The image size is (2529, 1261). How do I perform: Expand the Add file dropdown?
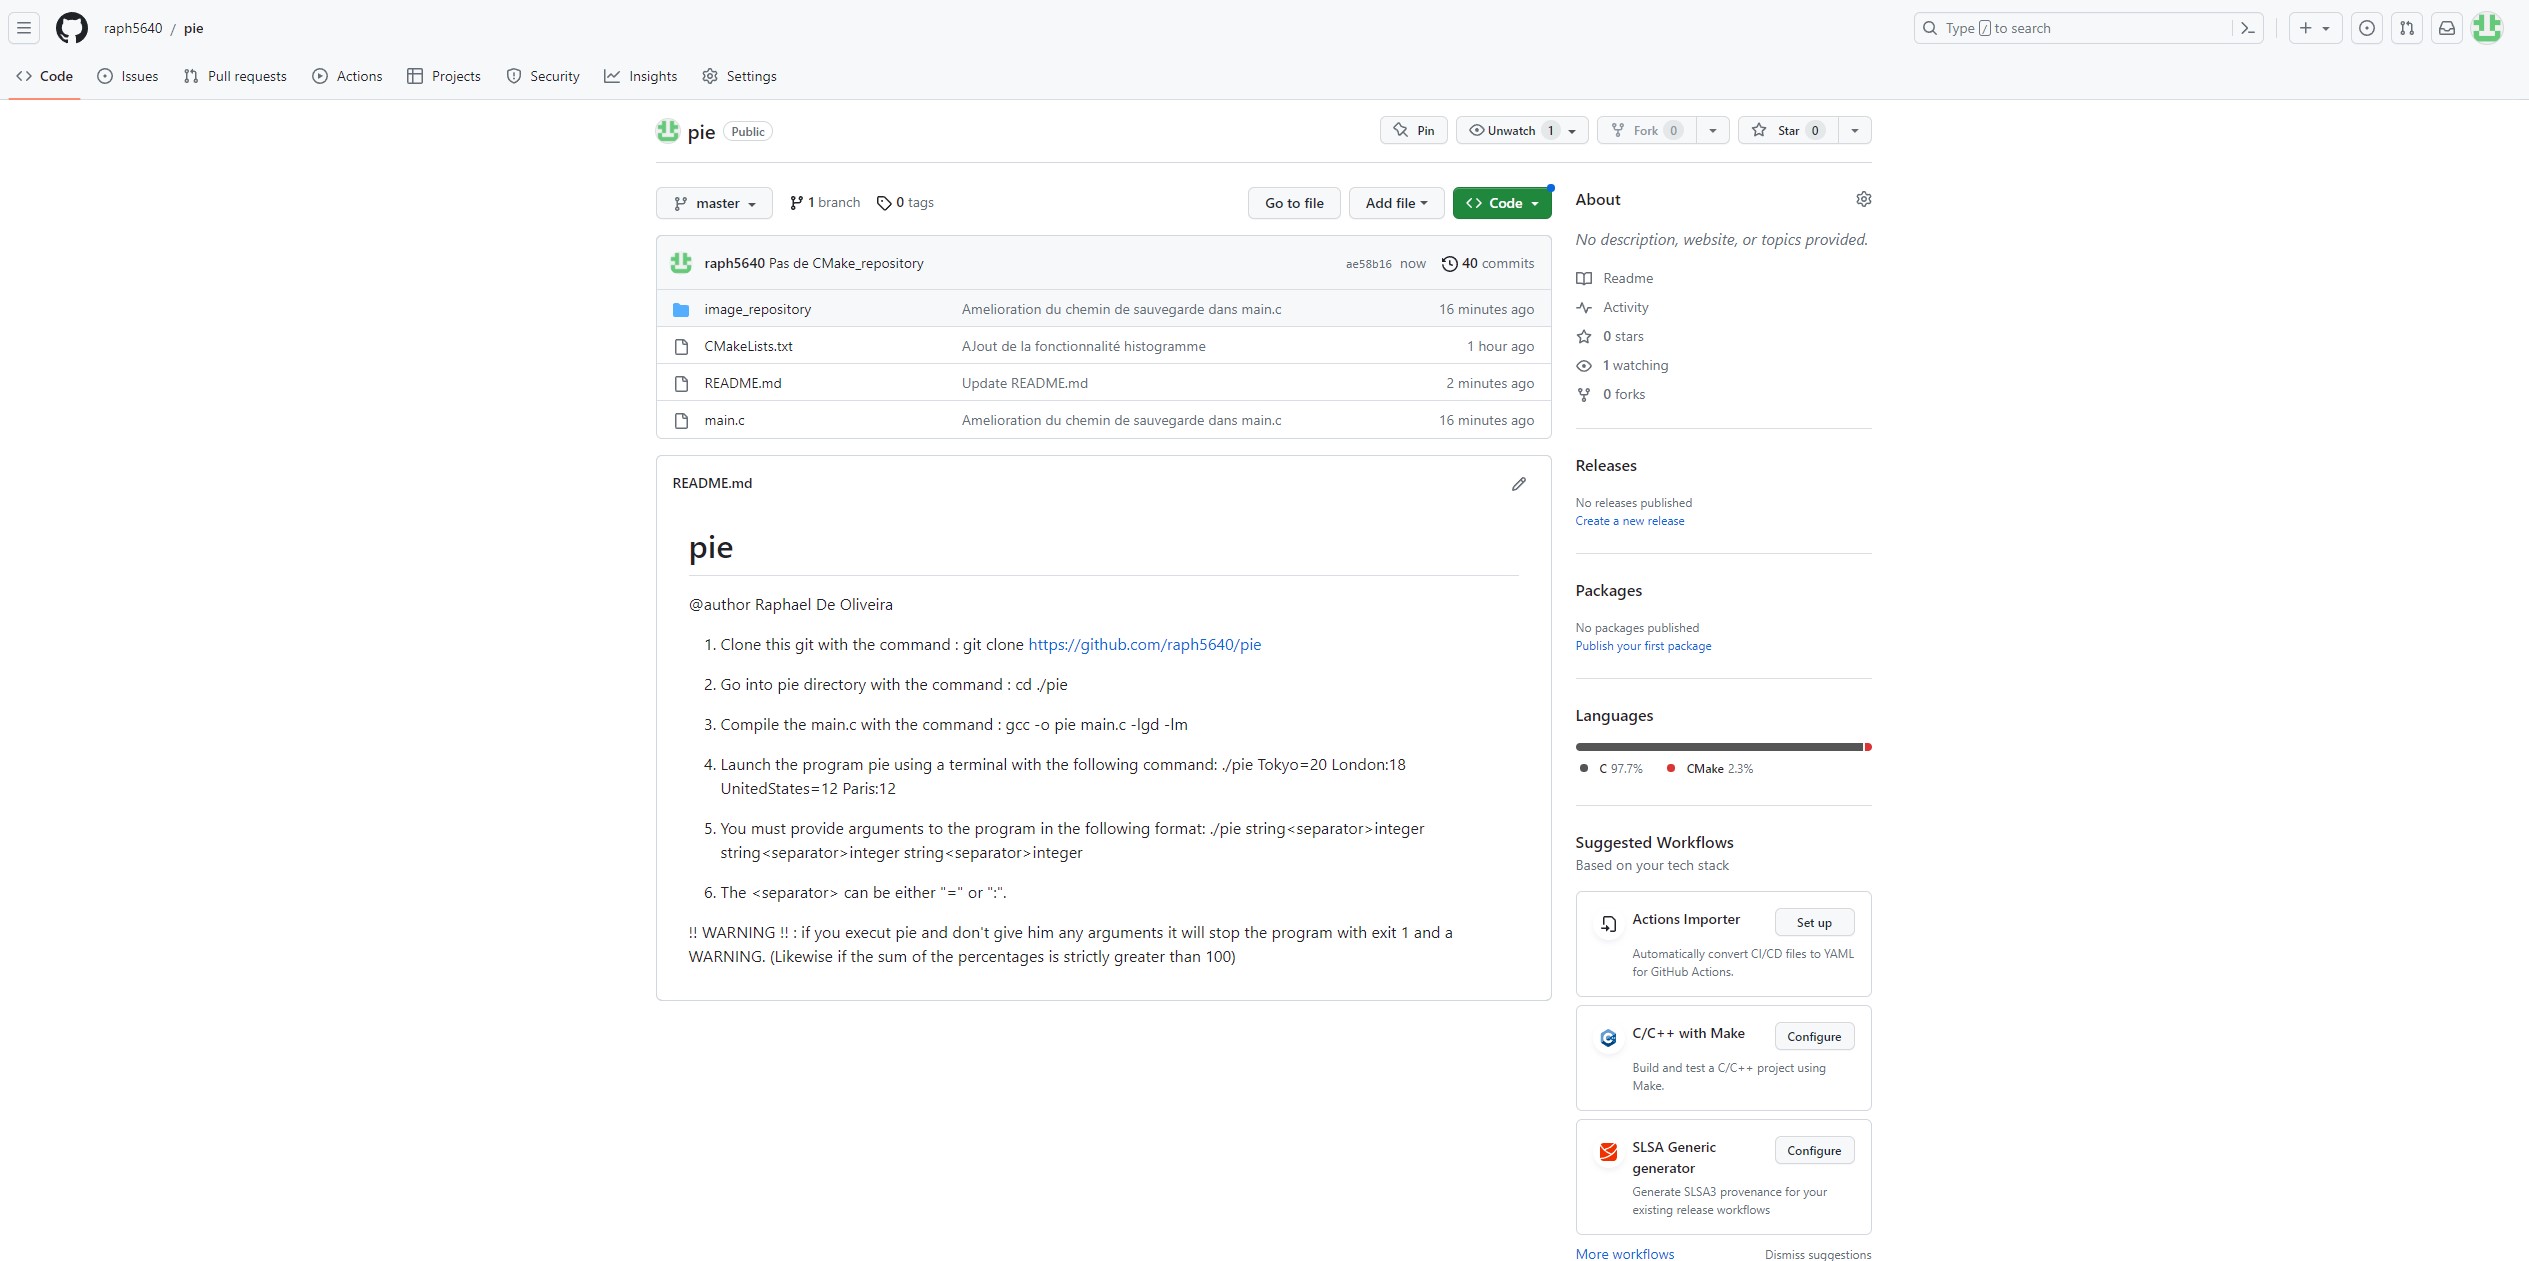[x=1395, y=203]
